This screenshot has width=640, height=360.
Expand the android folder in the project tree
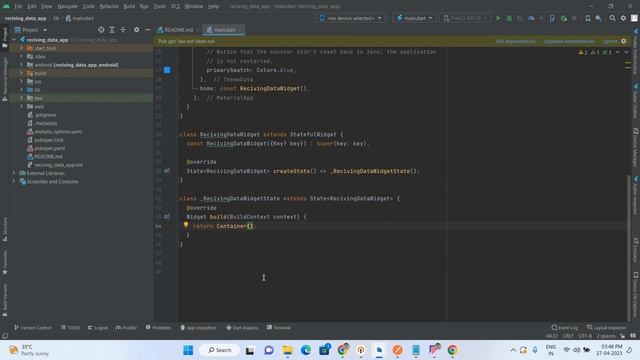[22, 65]
